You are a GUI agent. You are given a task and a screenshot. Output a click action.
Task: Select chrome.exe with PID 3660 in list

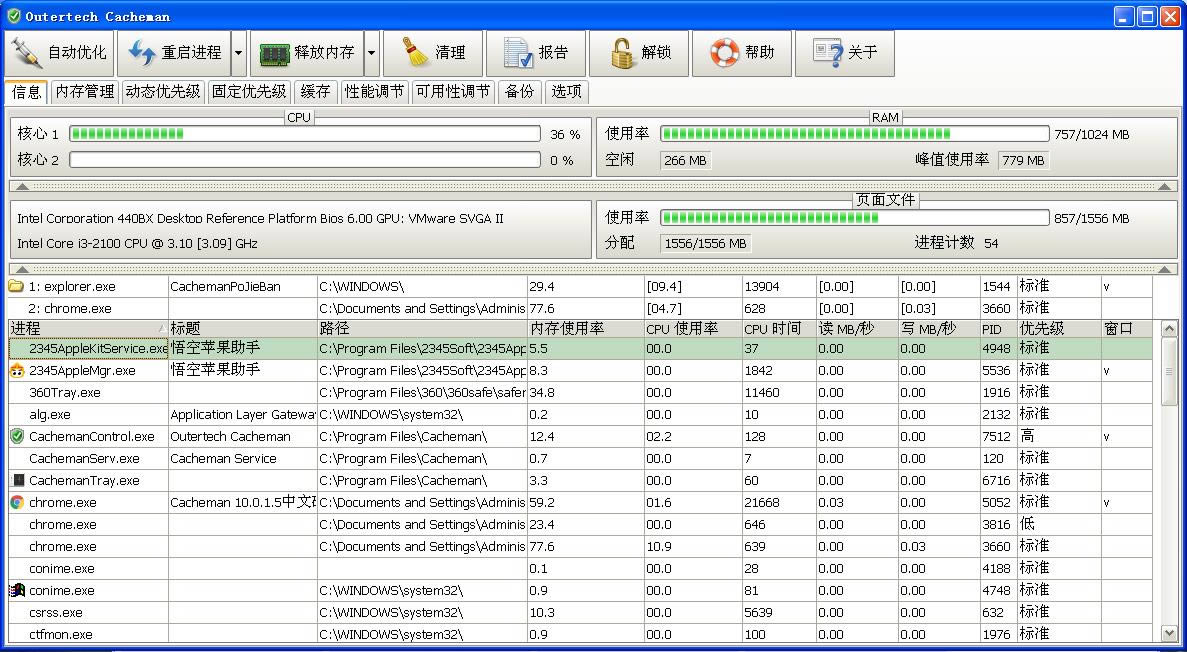click(581, 546)
